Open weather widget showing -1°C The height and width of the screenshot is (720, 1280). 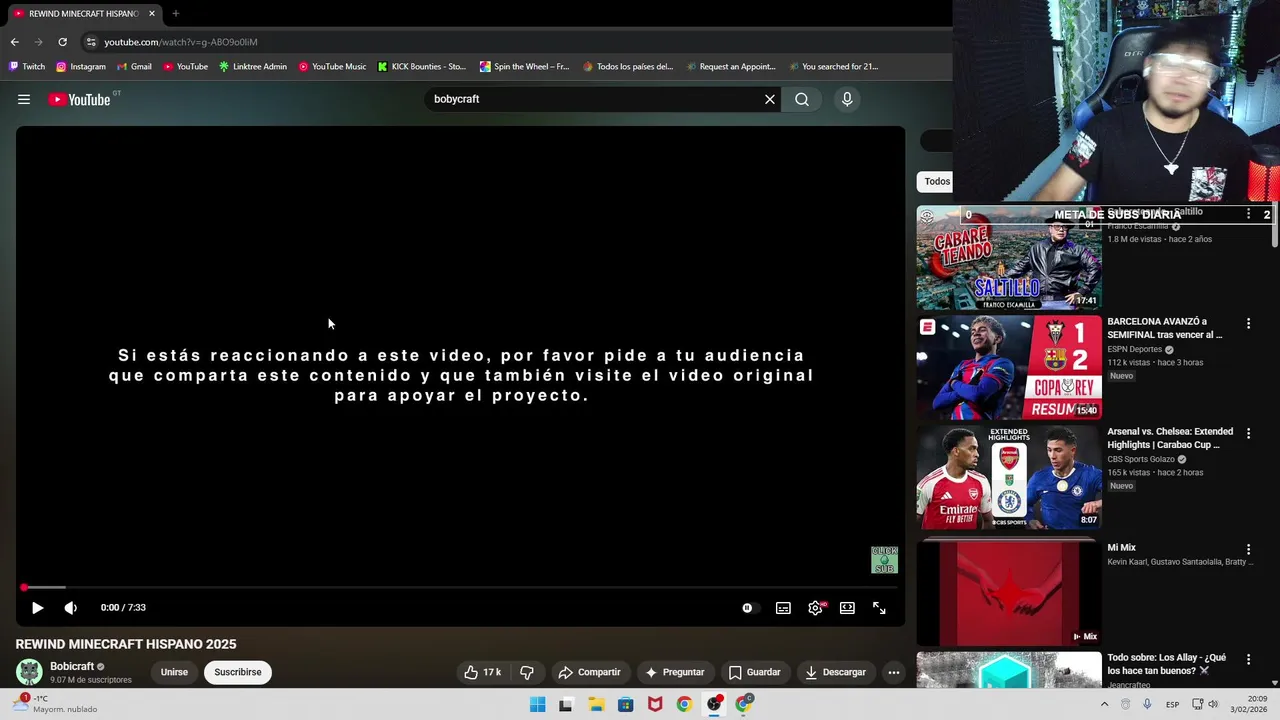pos(55,704)
